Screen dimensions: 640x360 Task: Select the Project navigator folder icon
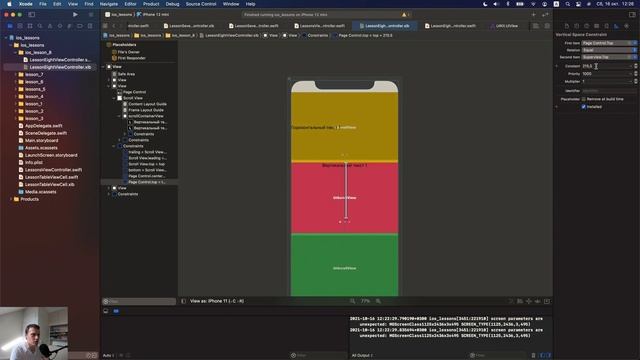click(x=10, y=26)
